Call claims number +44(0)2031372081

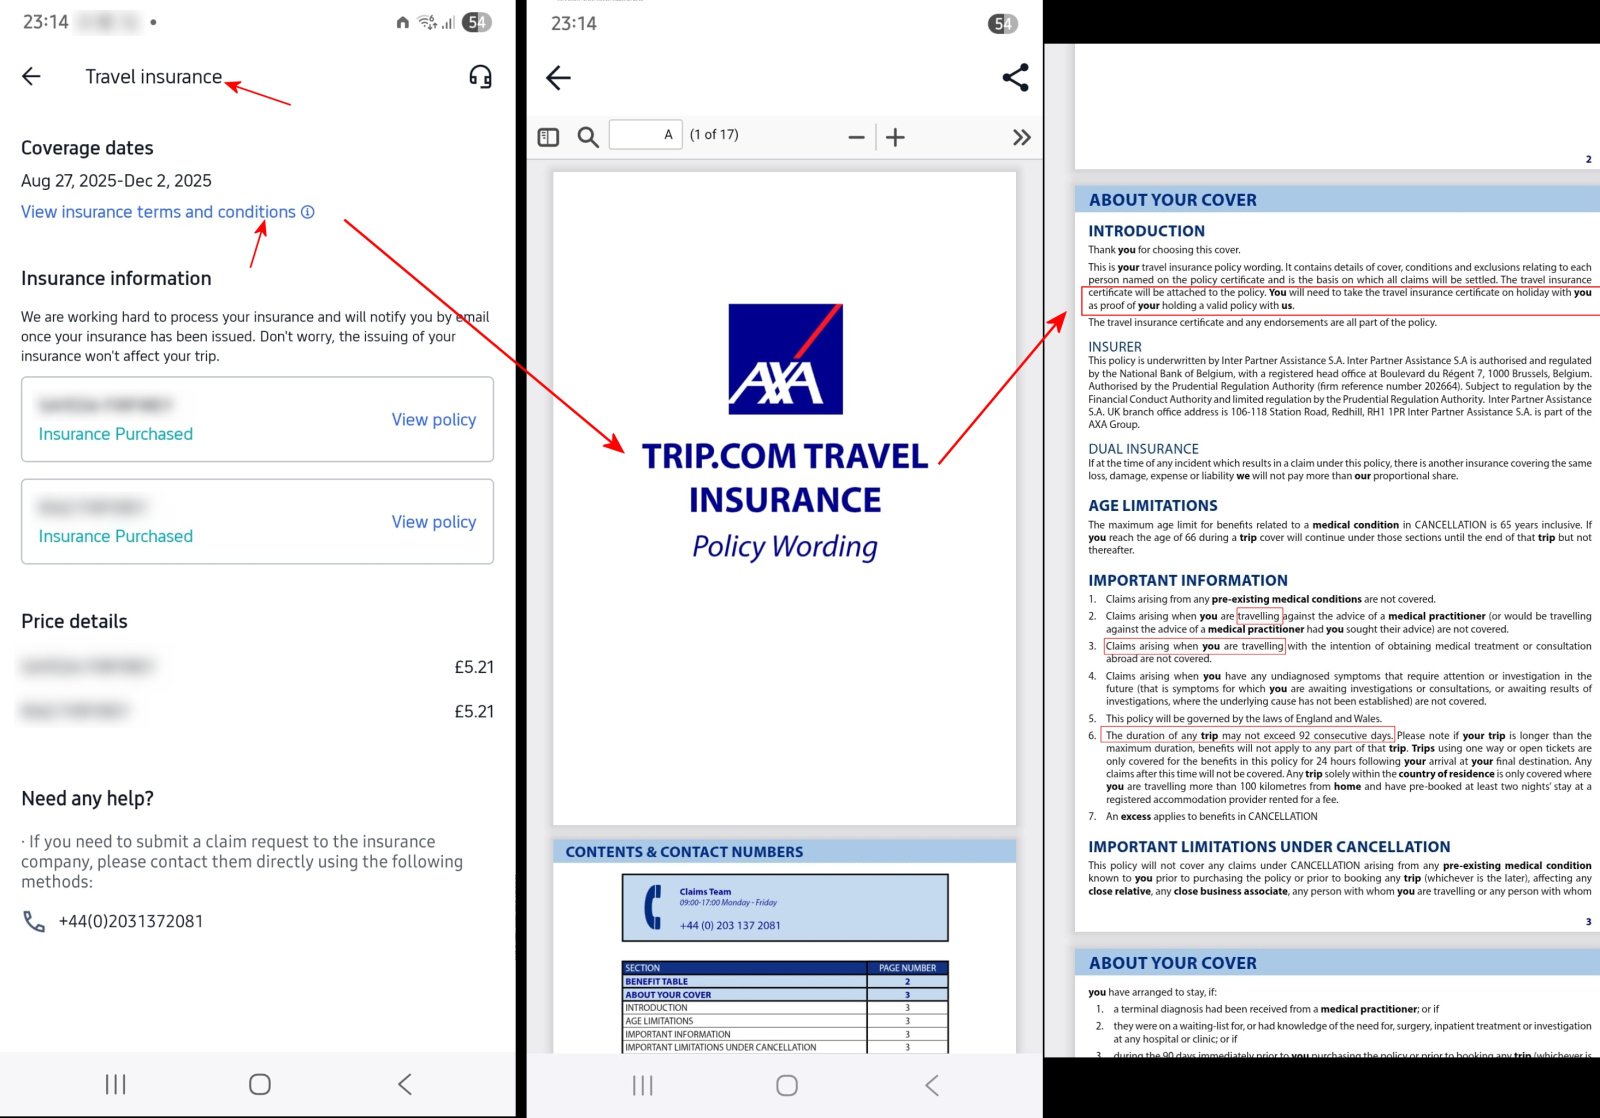[131, 921]
